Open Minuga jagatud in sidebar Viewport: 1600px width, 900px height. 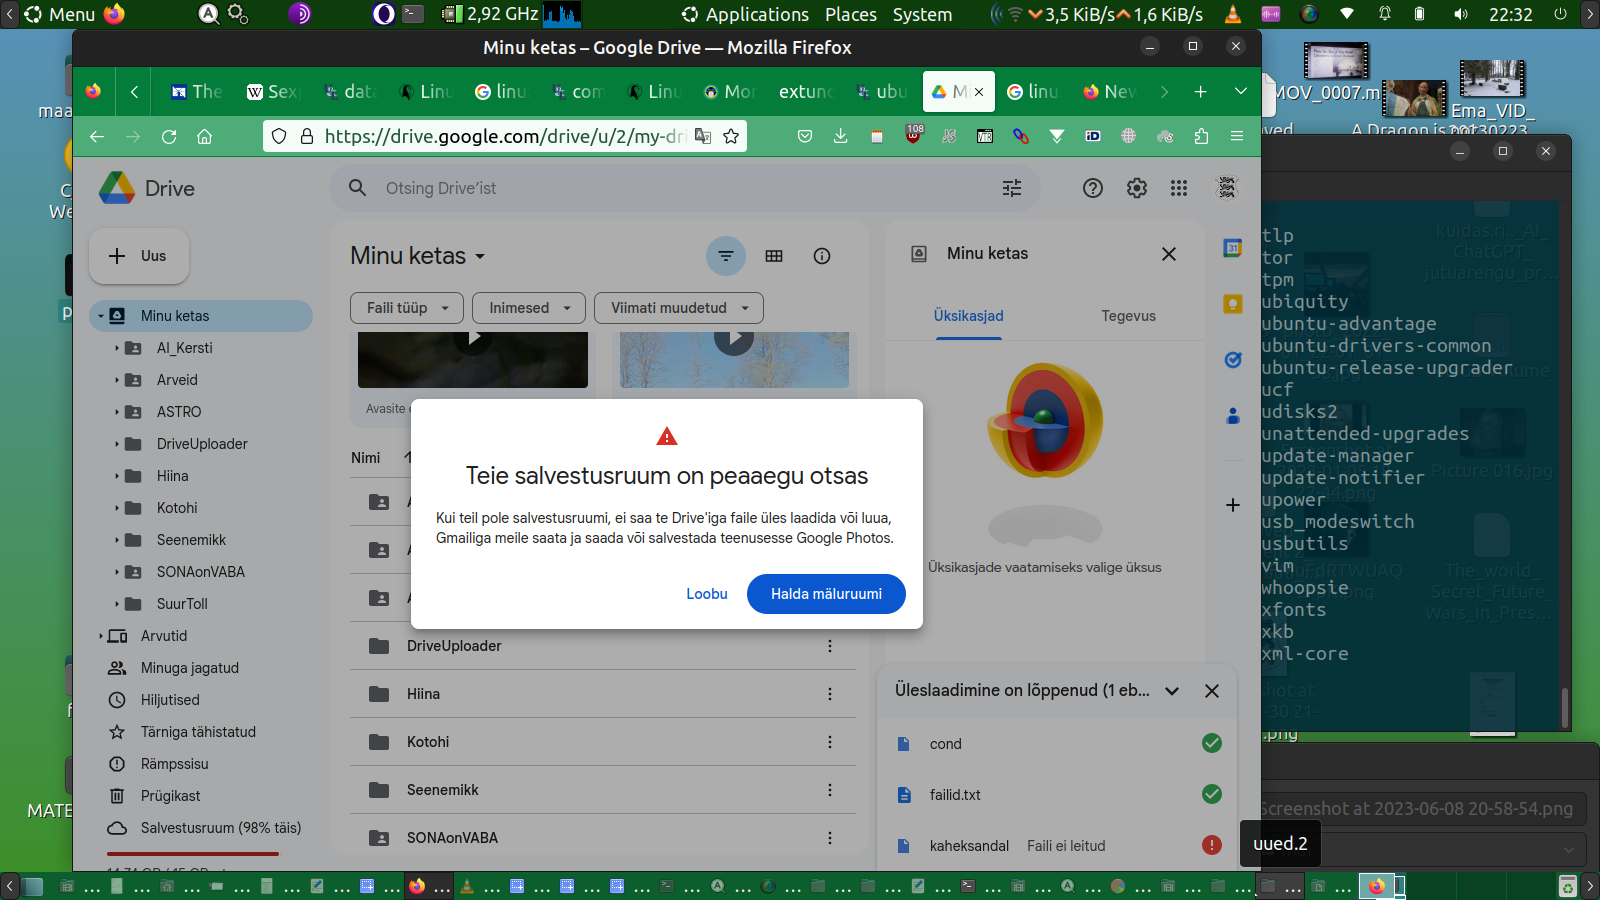[190, 668]
